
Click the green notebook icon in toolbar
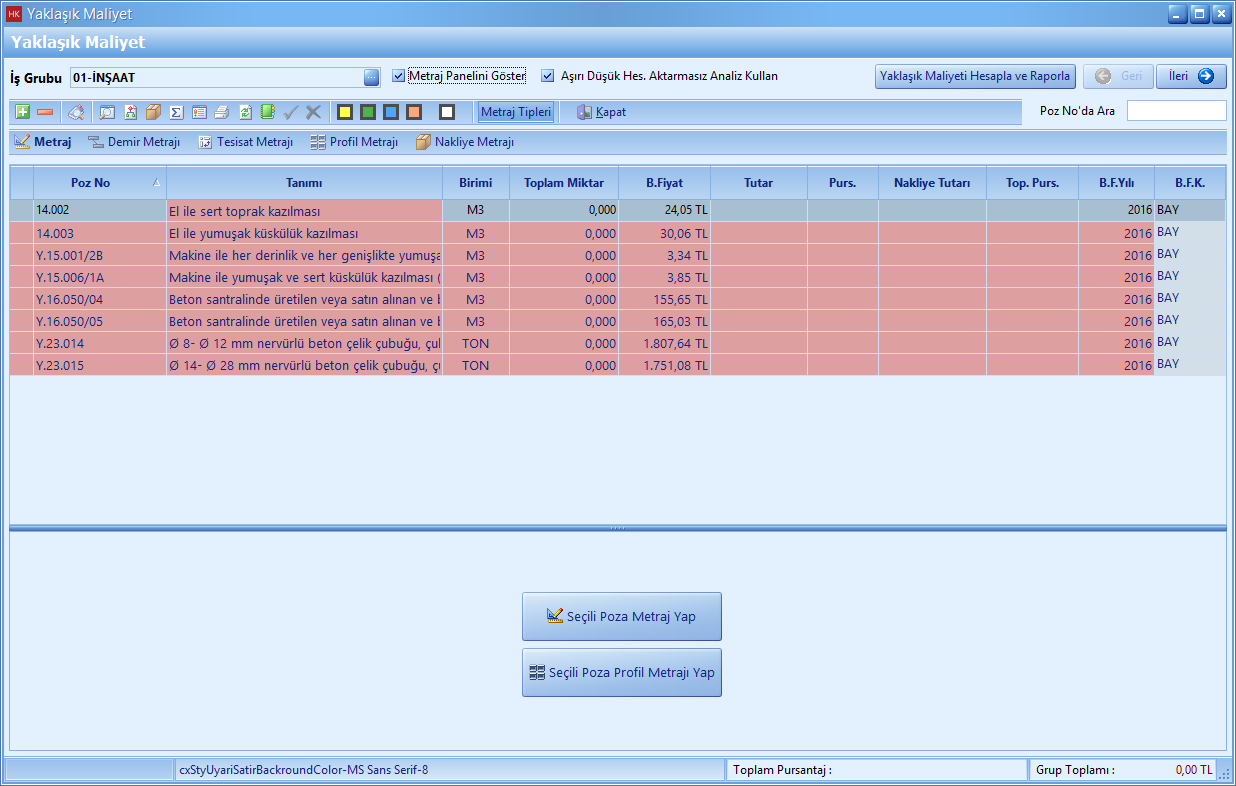(268, 112)
